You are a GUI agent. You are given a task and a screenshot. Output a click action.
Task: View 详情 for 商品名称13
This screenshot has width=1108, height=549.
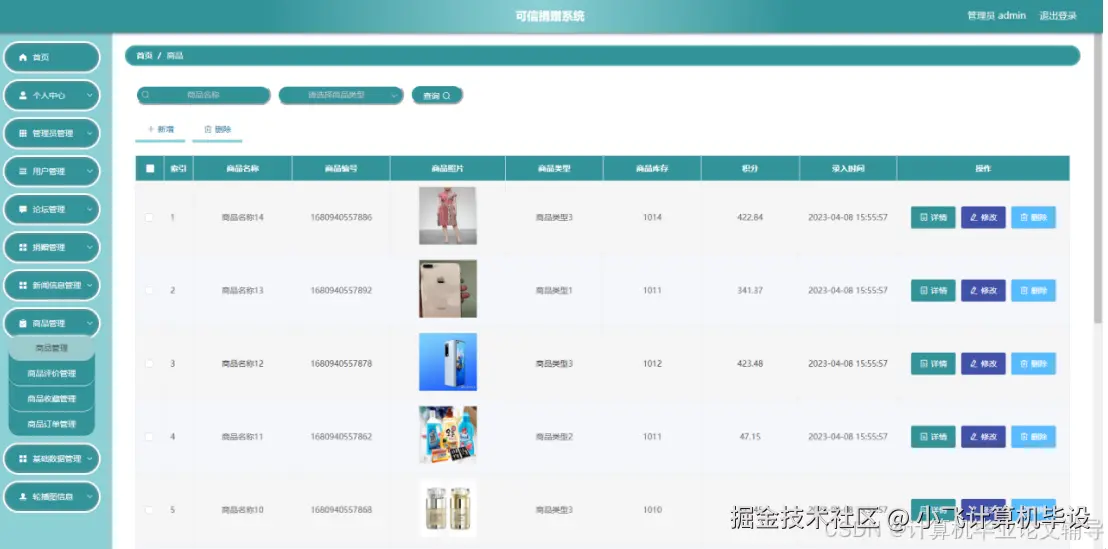[933, 290]
